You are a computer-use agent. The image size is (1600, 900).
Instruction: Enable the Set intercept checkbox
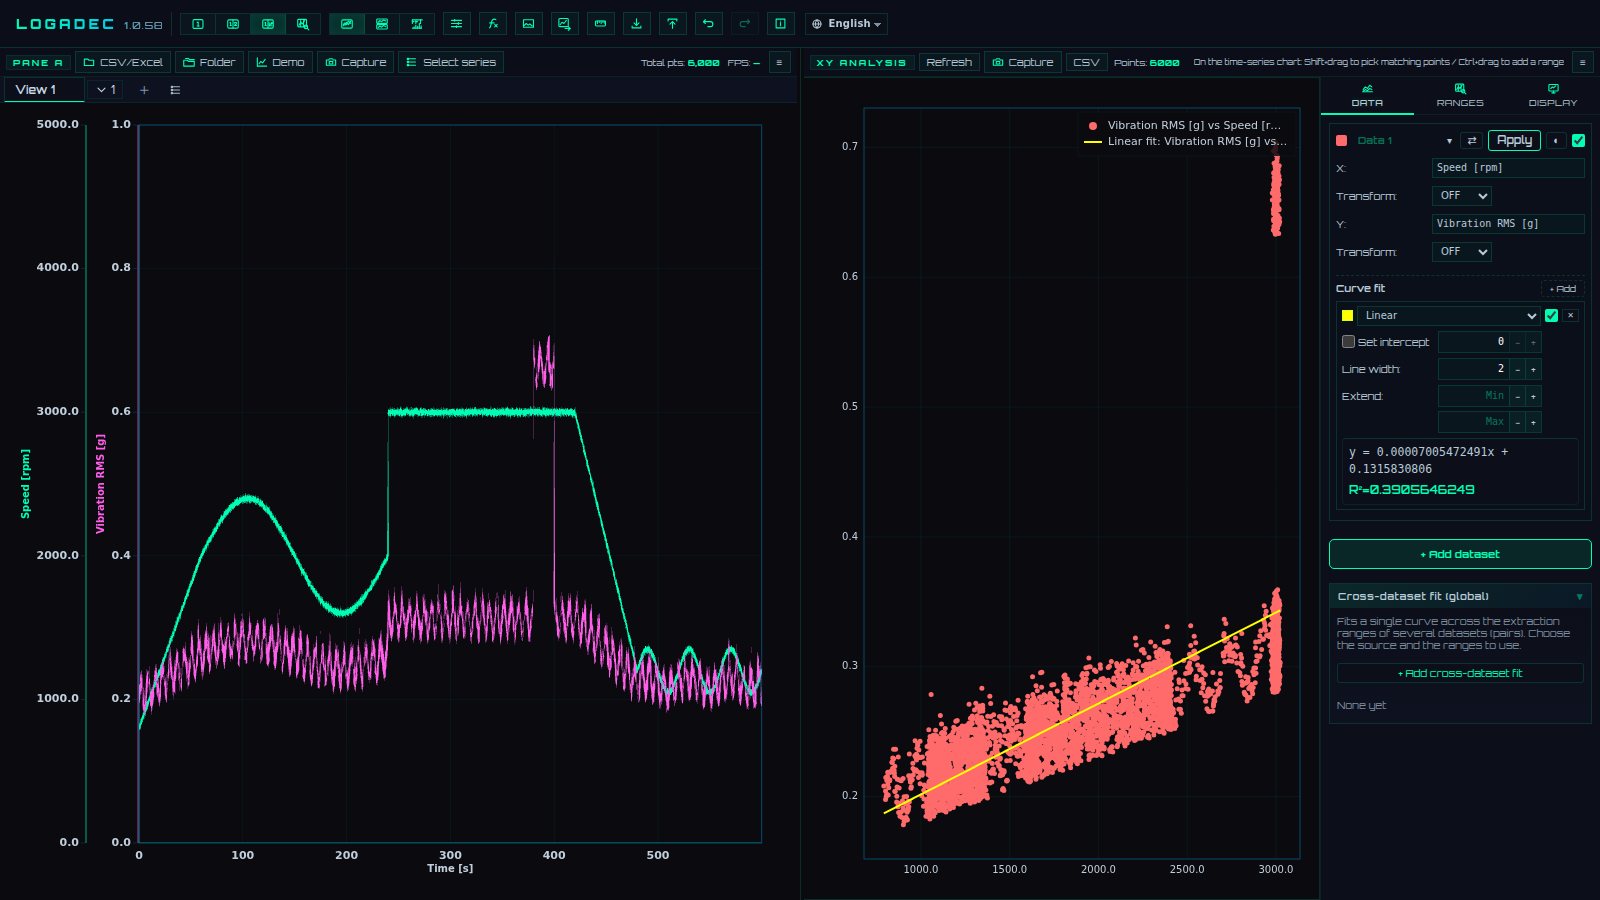1348,342
